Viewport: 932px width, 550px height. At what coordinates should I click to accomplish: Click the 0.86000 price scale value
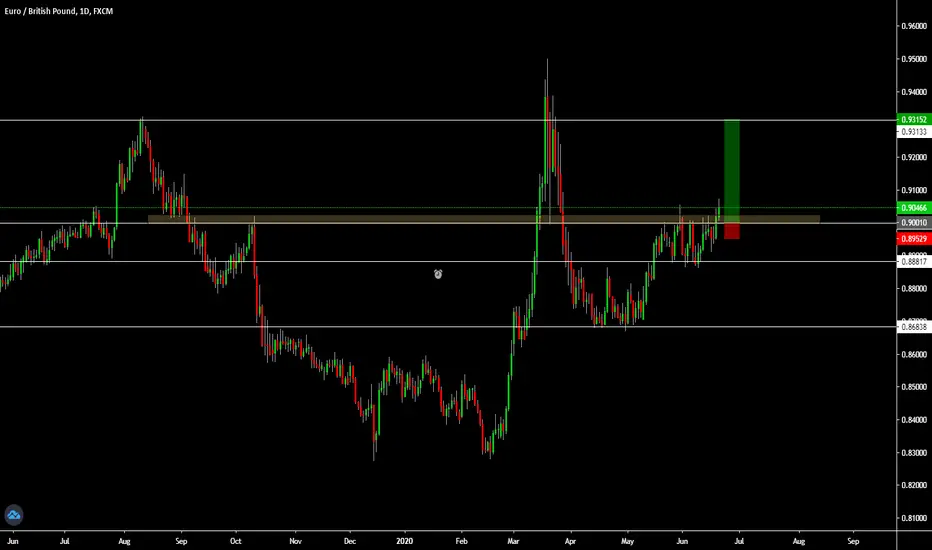point(914,354)
